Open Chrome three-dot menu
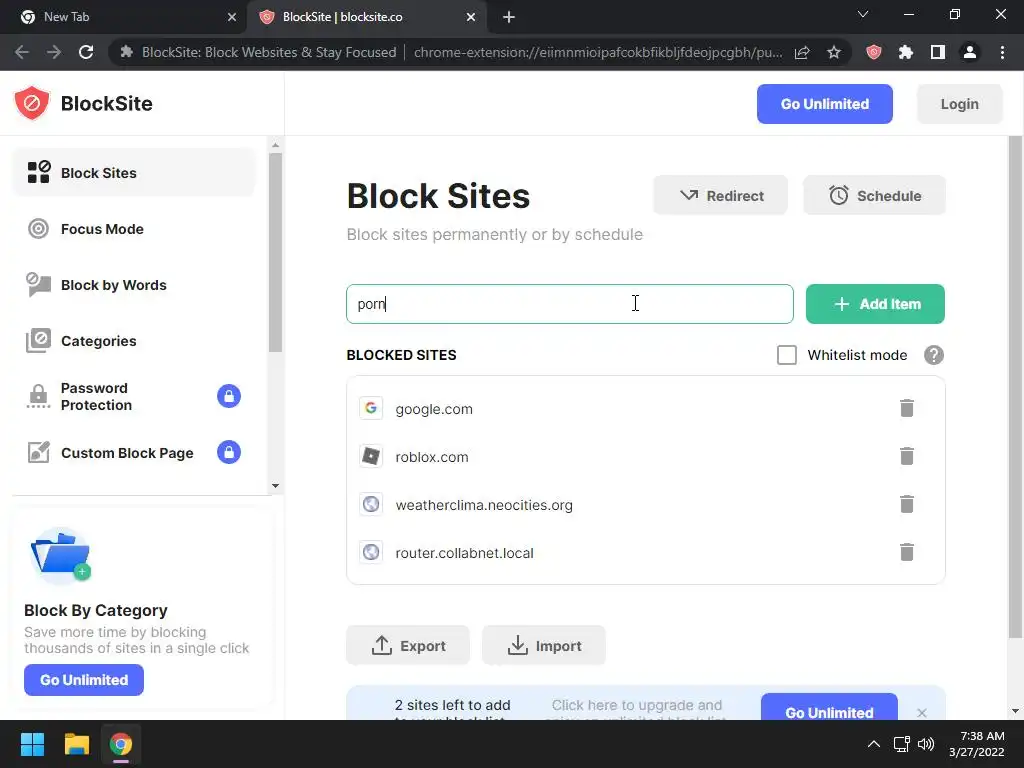The width and height of the screenshot is (1024, 768). 1002,52
